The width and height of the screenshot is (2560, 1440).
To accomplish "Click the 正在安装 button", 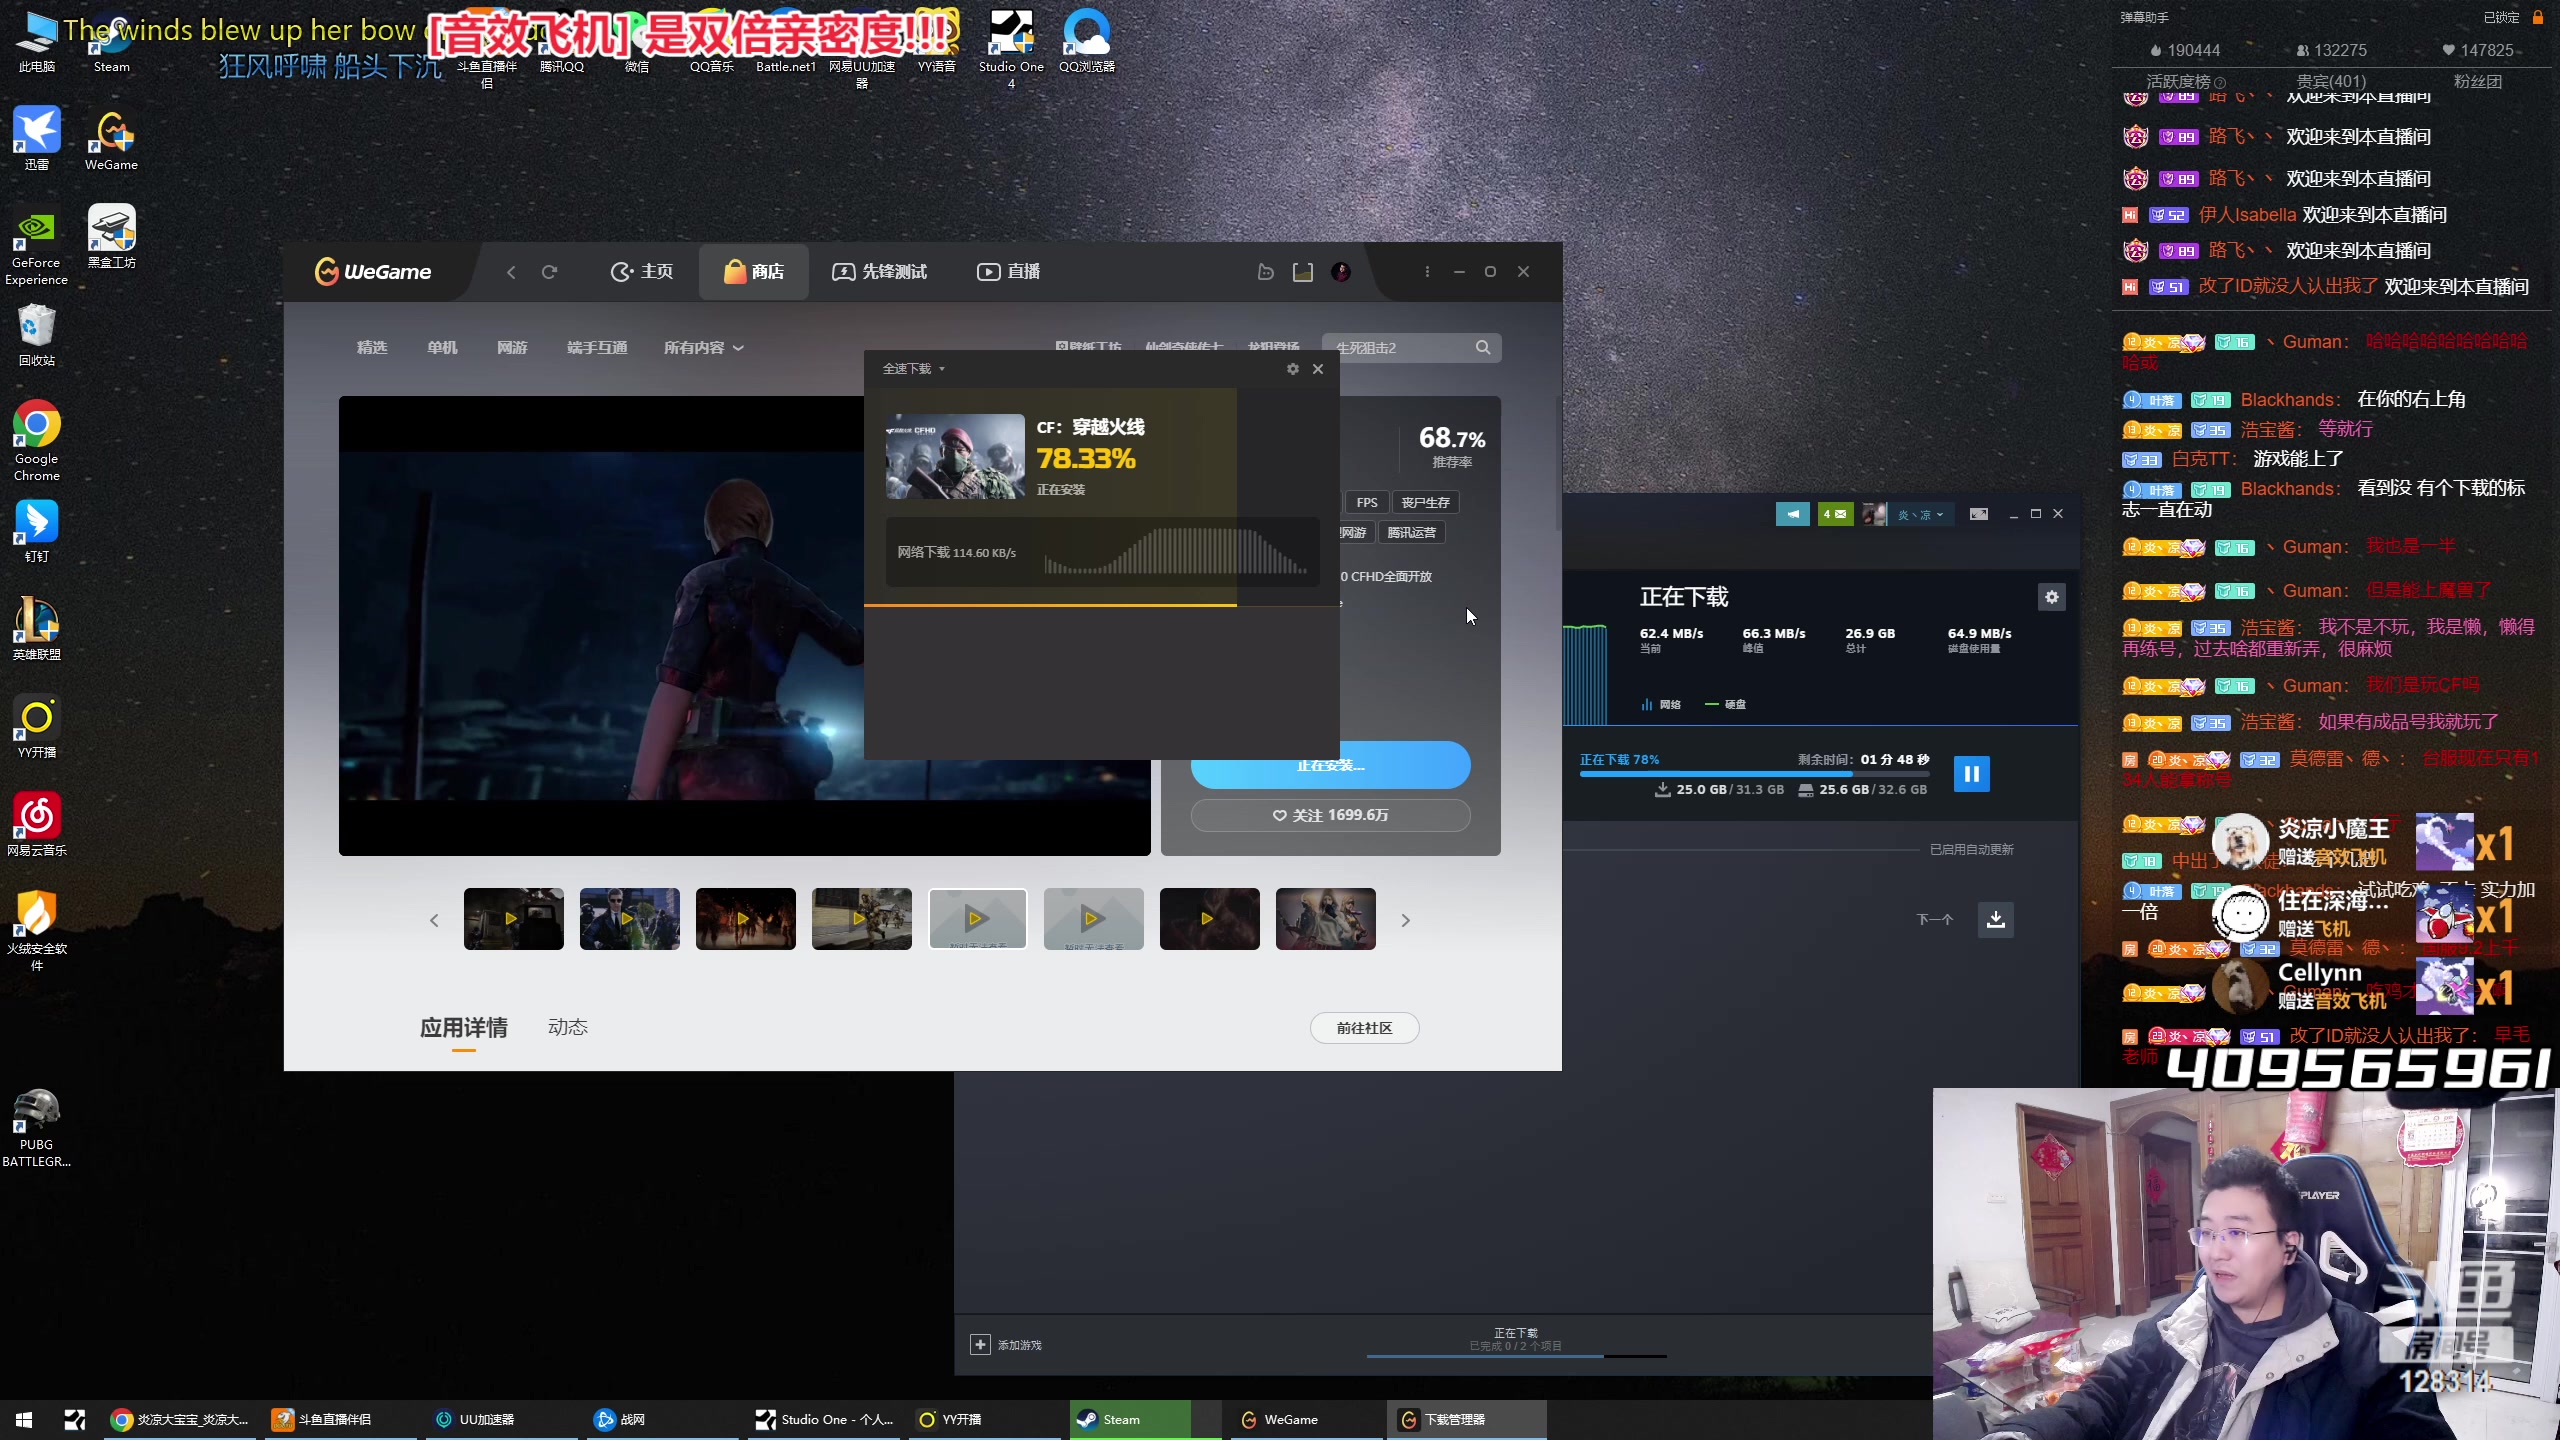I will (x=1330, y=765).
